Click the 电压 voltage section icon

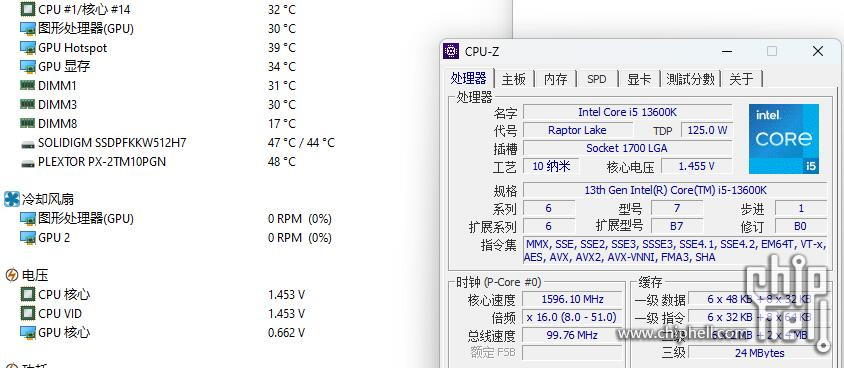[x=11, y=275]
